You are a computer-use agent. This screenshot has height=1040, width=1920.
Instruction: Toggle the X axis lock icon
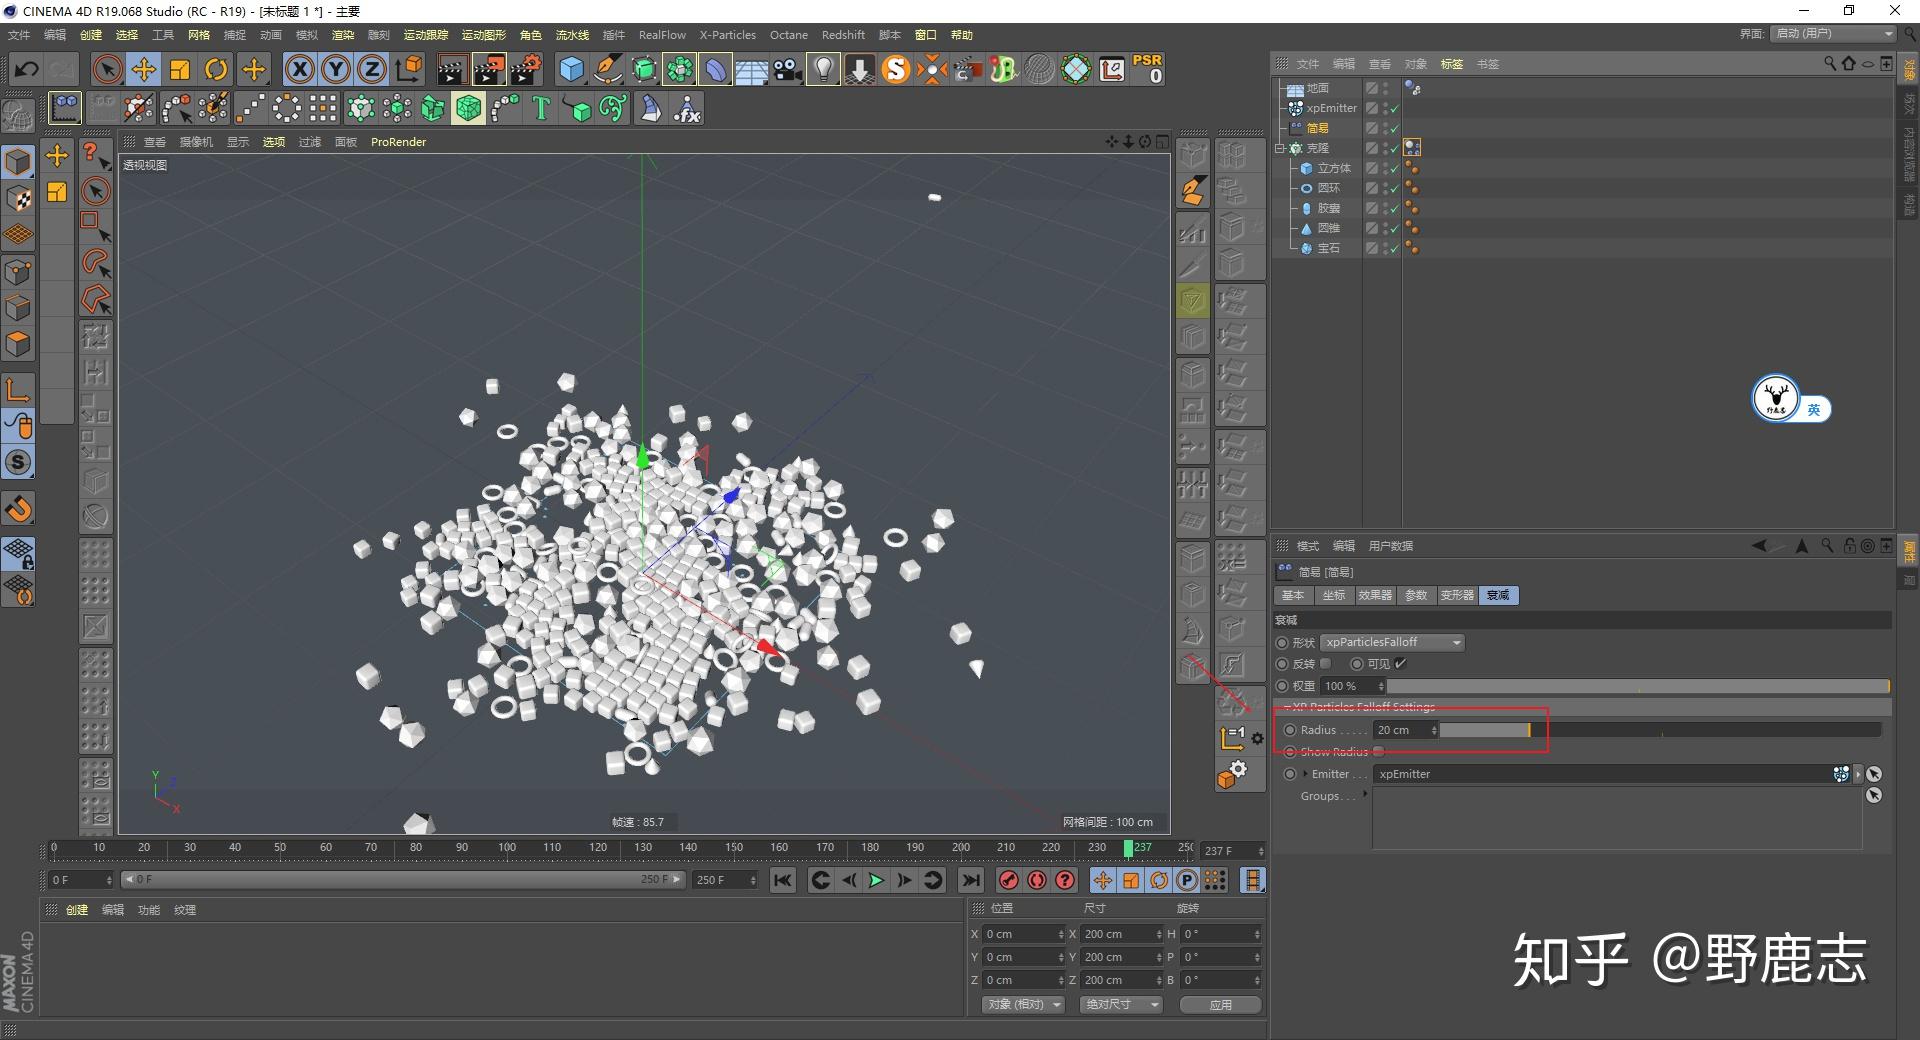299,69
